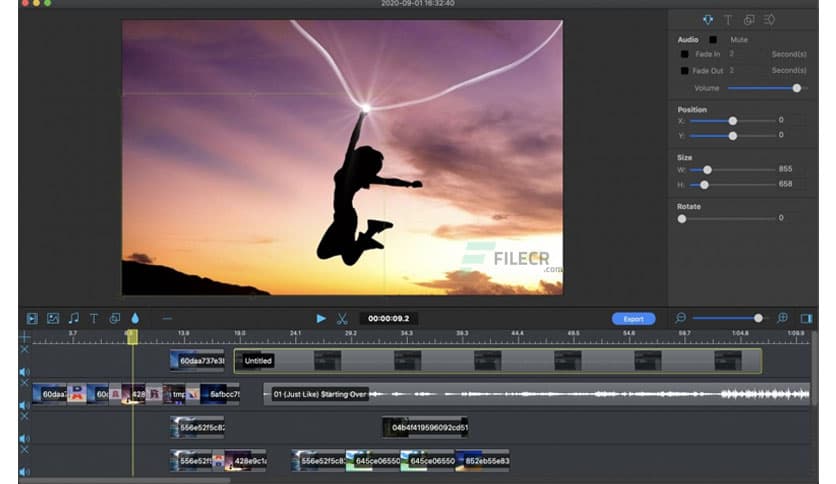Select the 60daa737e3 clip on the first track
The height and width of the screenshot is (484, 836).
[197, 361]
